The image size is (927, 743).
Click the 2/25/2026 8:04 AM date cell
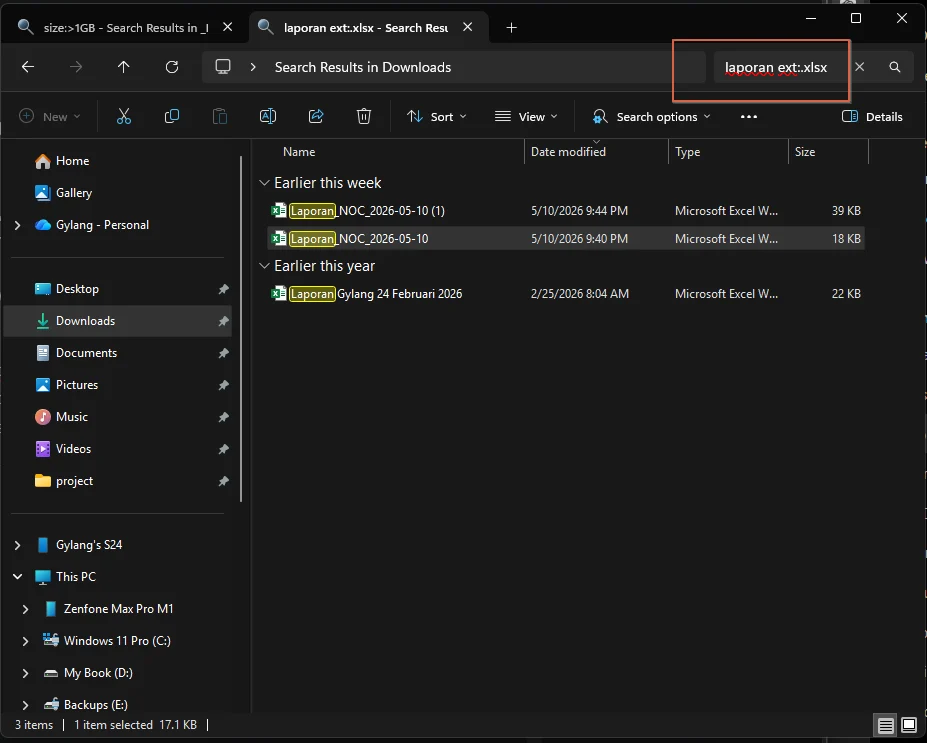tap(579, 294)
